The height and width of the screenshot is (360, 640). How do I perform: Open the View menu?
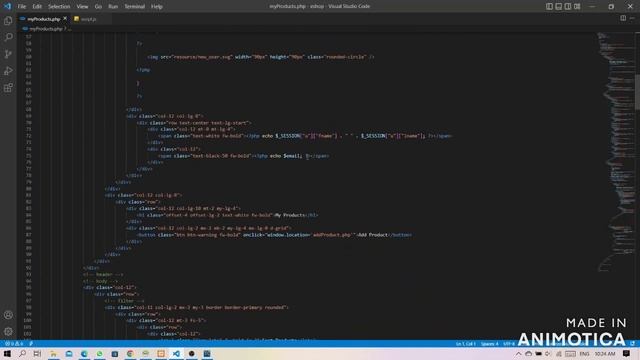(82, 7)
